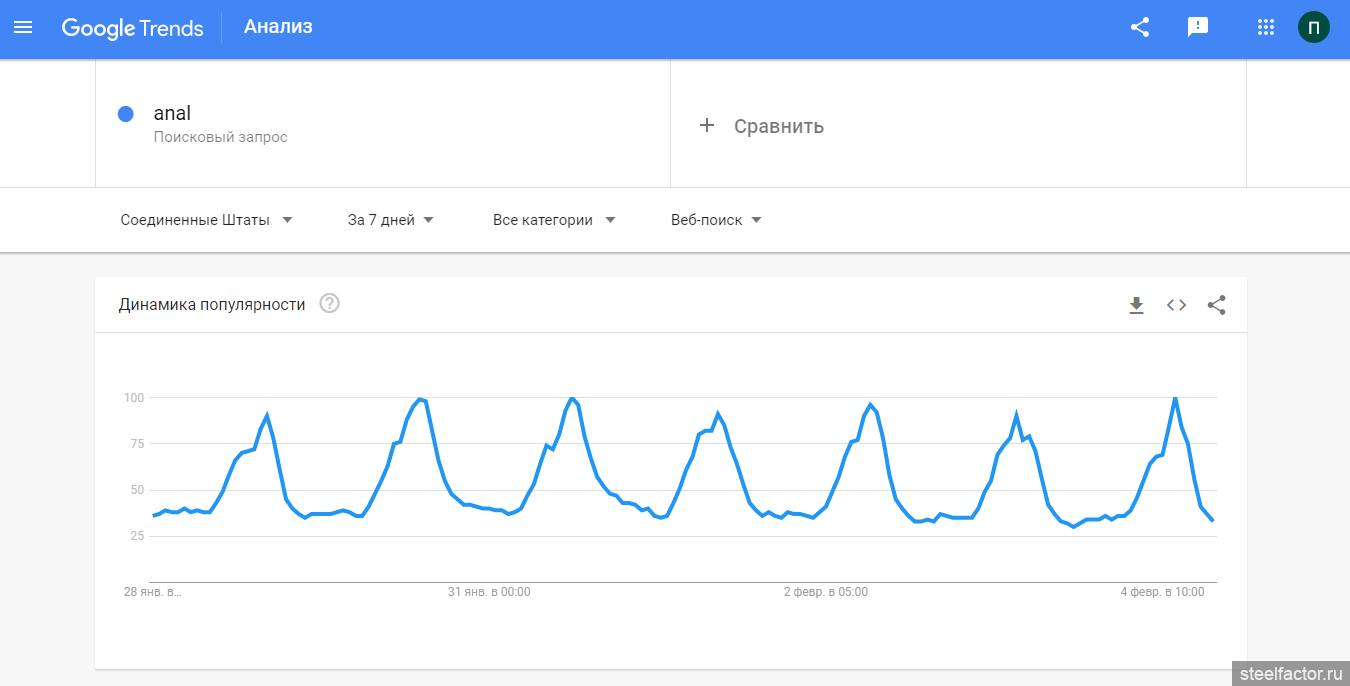
Task: Click the share icon in the header
Action: pos(1139,28)
